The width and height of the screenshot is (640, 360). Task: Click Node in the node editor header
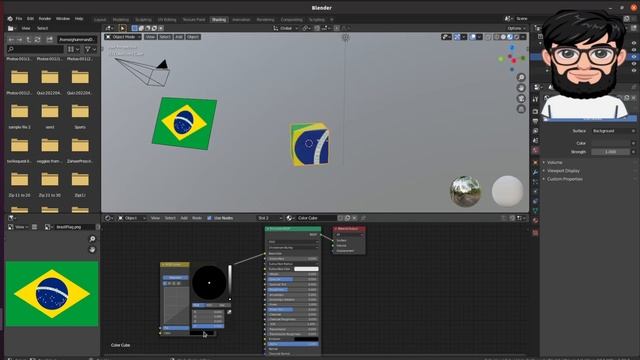tap(197, 218)
